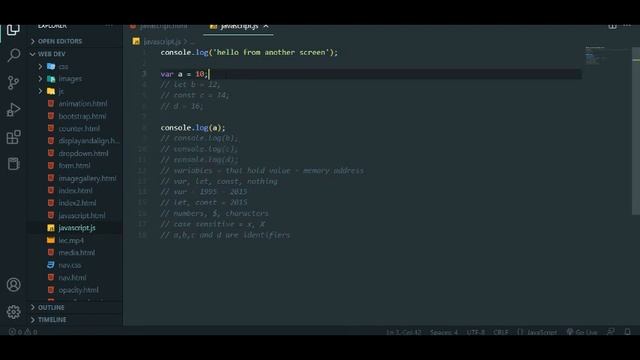The height and width of the screenshot is (360, 640).
Task: Open imagegallery.html file
Action: click(x=87, y=178)
